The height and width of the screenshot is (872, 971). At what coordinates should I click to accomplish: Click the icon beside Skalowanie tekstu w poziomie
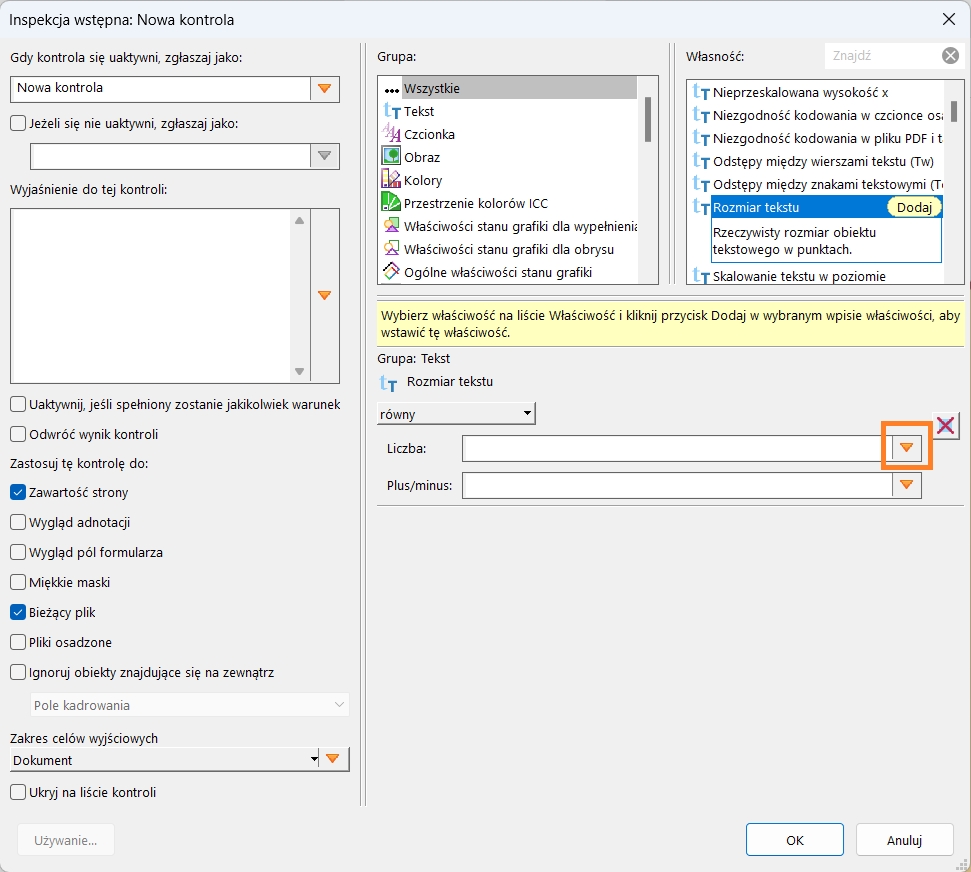pyautogui.click(x=701, y=276)
